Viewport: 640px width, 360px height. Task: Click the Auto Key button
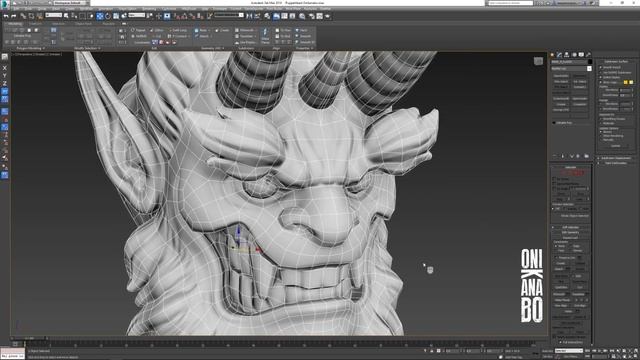[x=548, y=351]
